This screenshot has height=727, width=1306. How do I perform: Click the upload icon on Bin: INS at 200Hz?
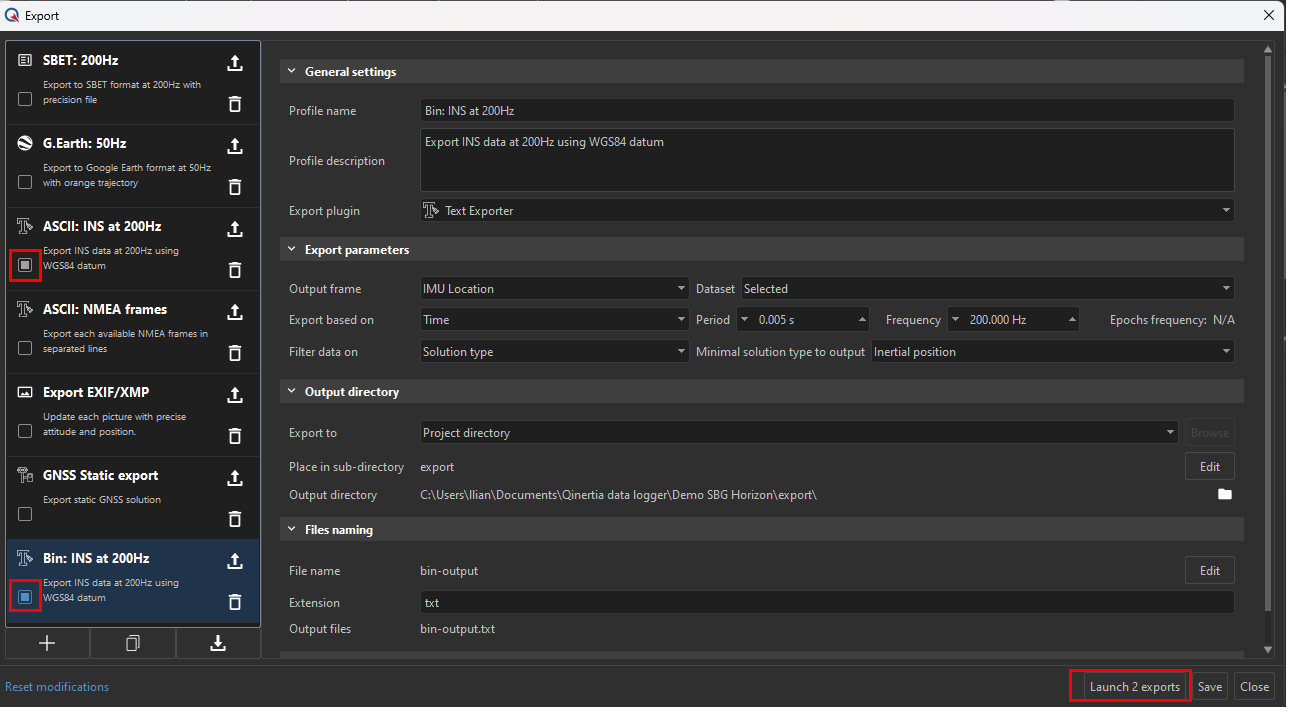tap(235, 561)
